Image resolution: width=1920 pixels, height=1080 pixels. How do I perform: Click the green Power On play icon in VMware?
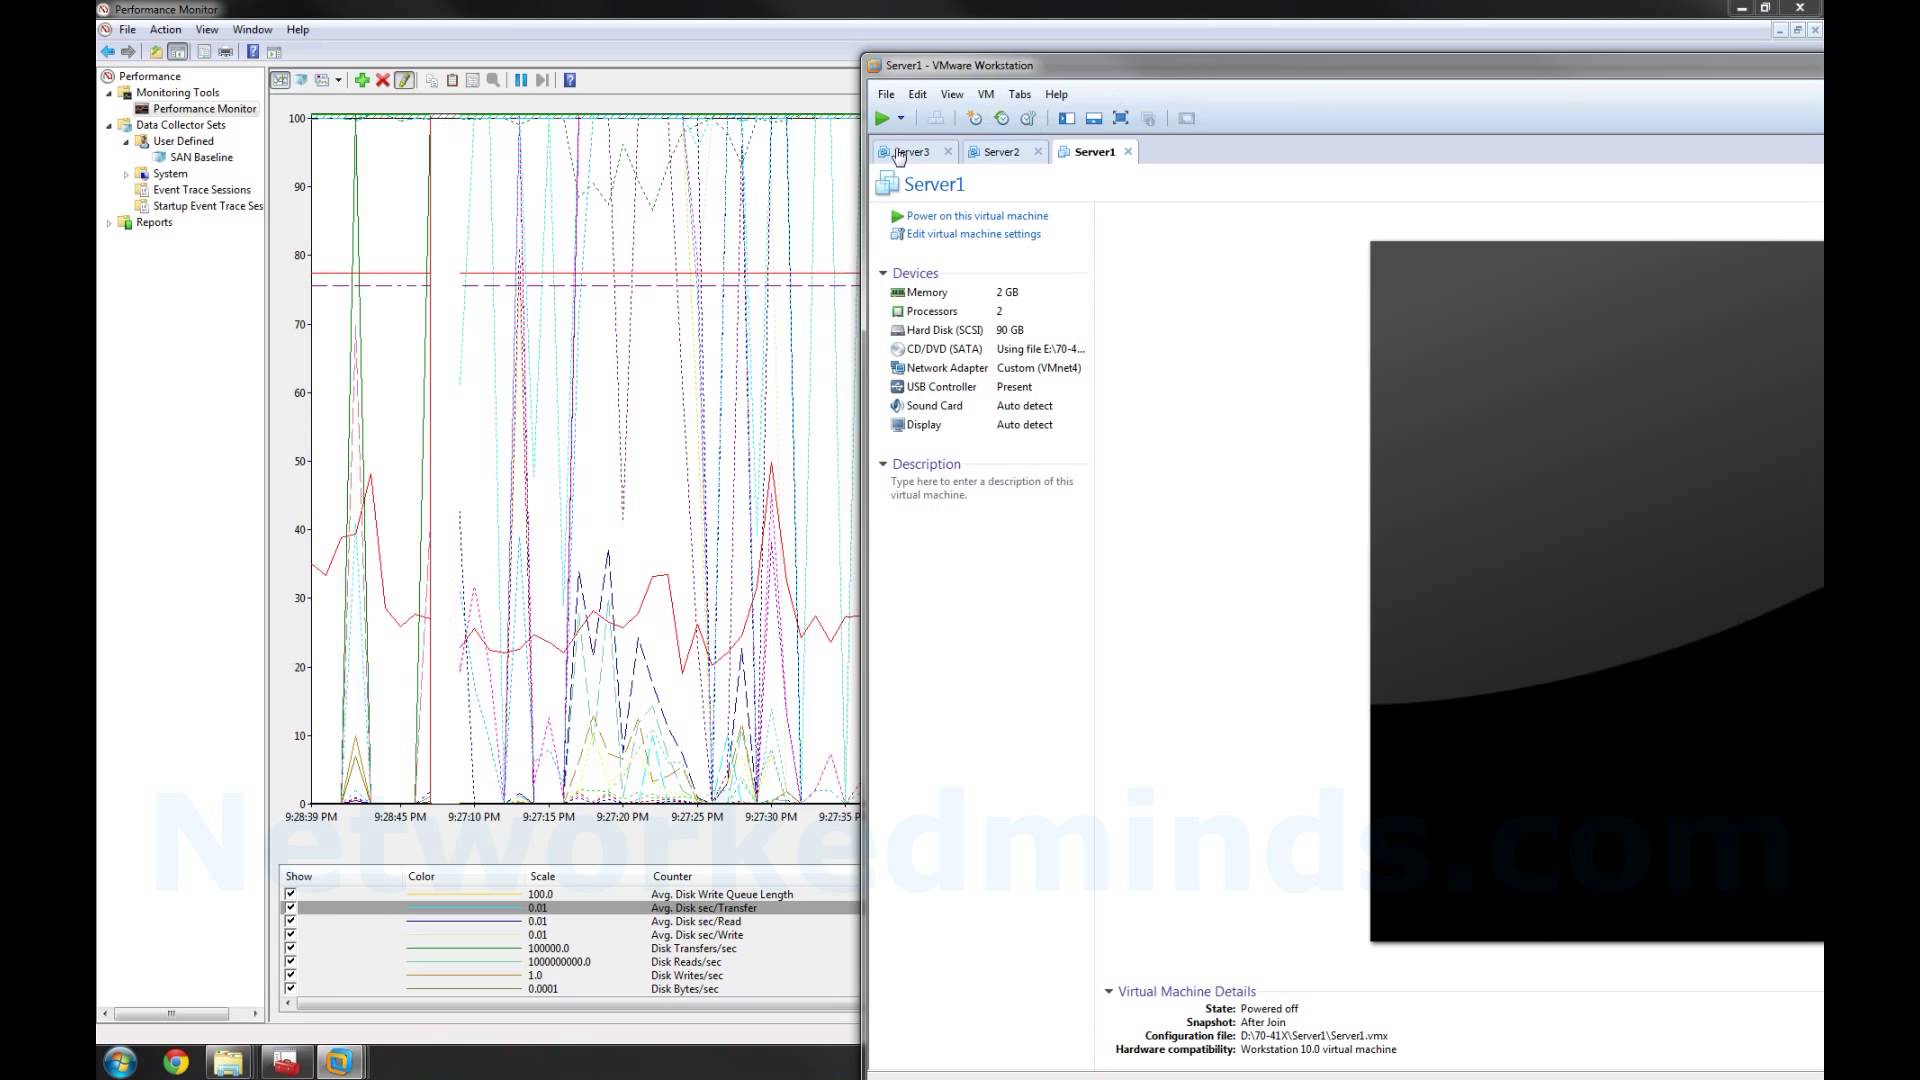[882, 118]
